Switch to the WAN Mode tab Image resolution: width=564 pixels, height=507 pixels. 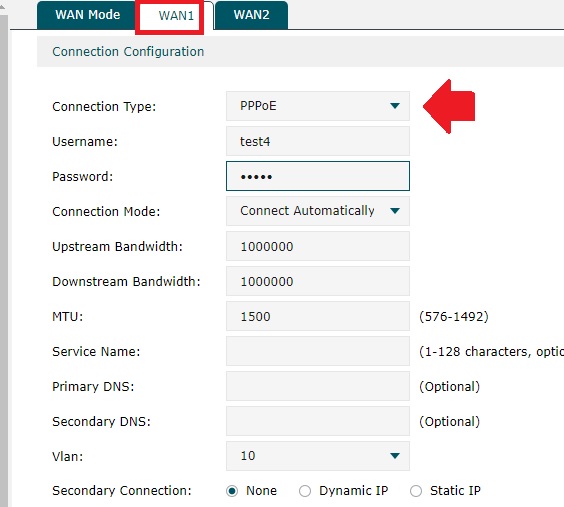pos(87,15)
